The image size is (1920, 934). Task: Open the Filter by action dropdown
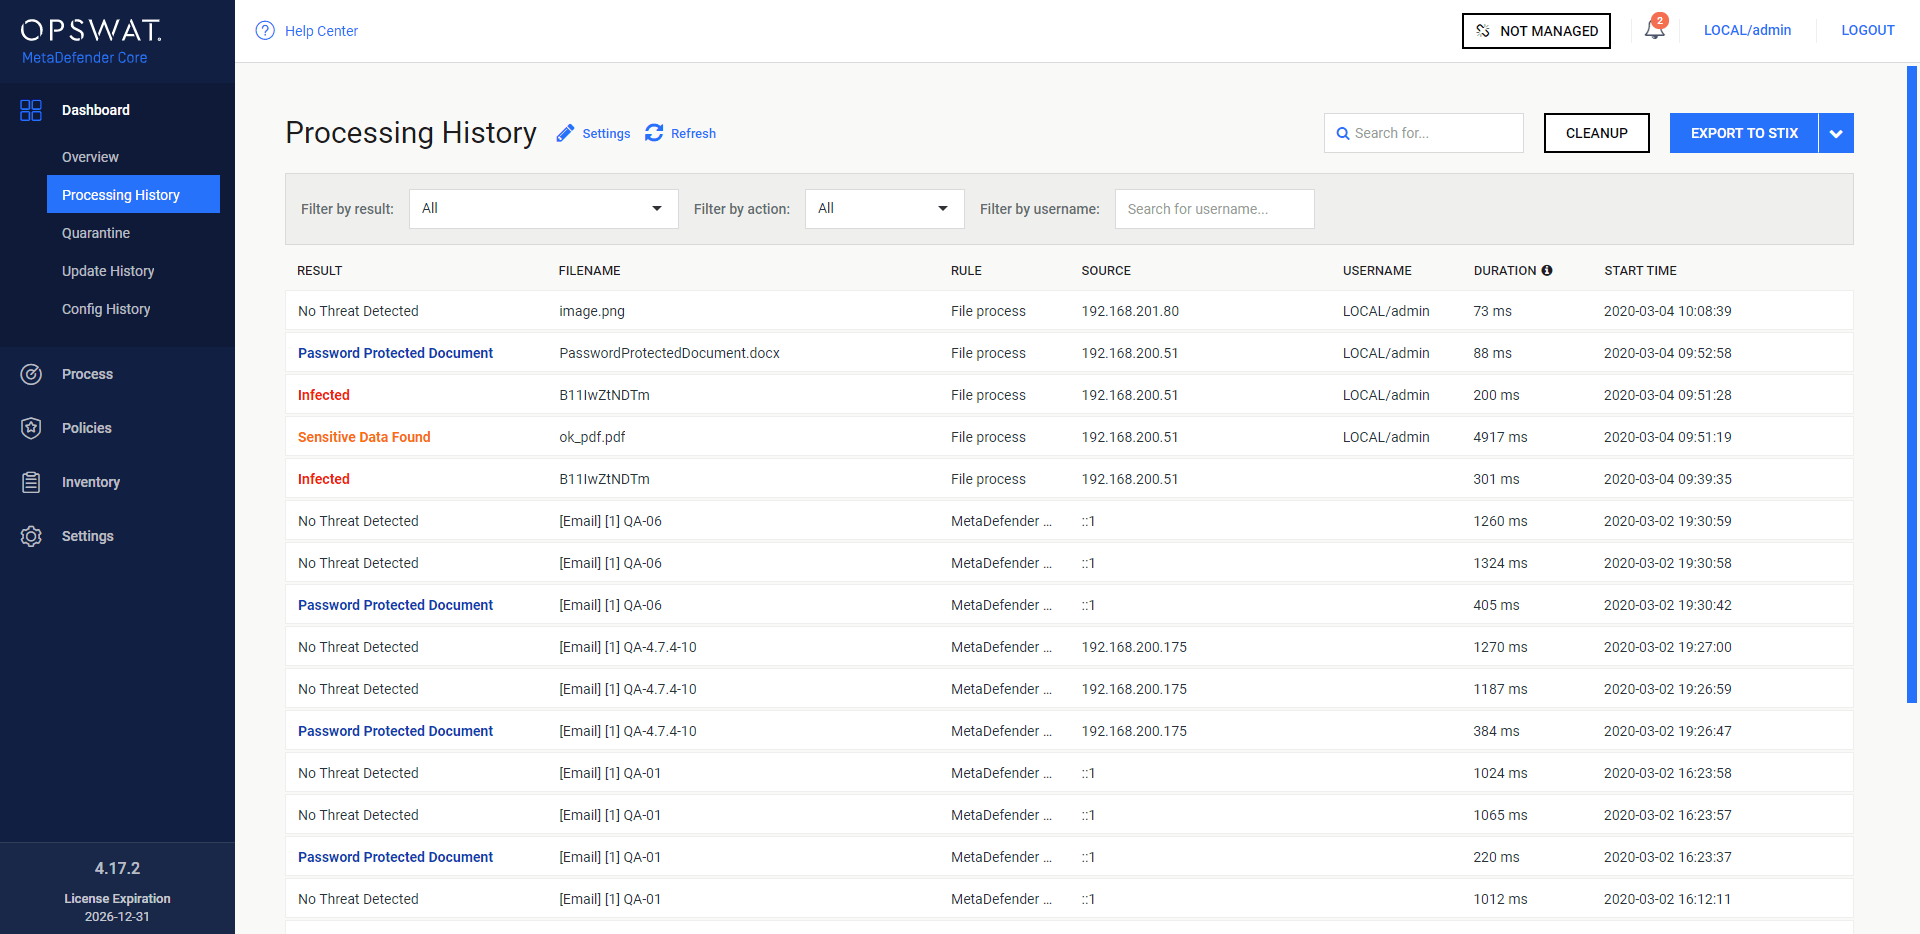pyautogui.click(x=884, y=209)
